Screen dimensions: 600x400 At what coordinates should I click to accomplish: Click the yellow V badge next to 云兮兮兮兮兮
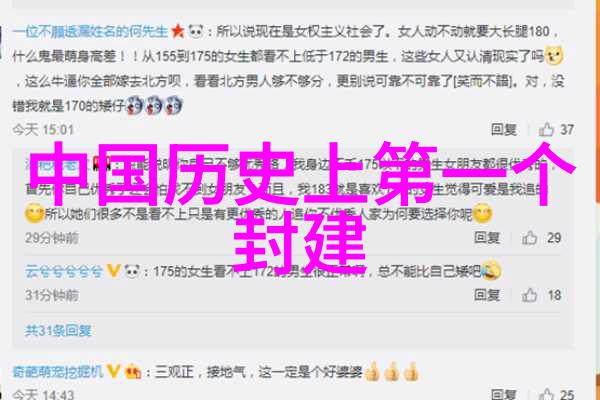pos(113,271)
